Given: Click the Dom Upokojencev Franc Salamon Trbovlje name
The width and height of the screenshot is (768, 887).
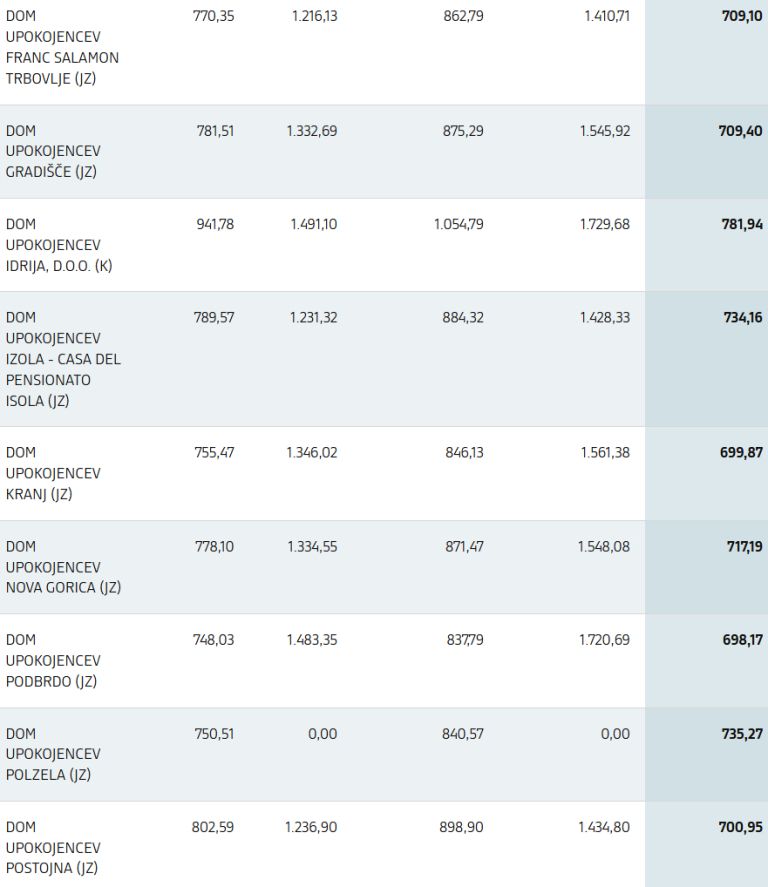Looking at the screenshot, I should 62,47.
